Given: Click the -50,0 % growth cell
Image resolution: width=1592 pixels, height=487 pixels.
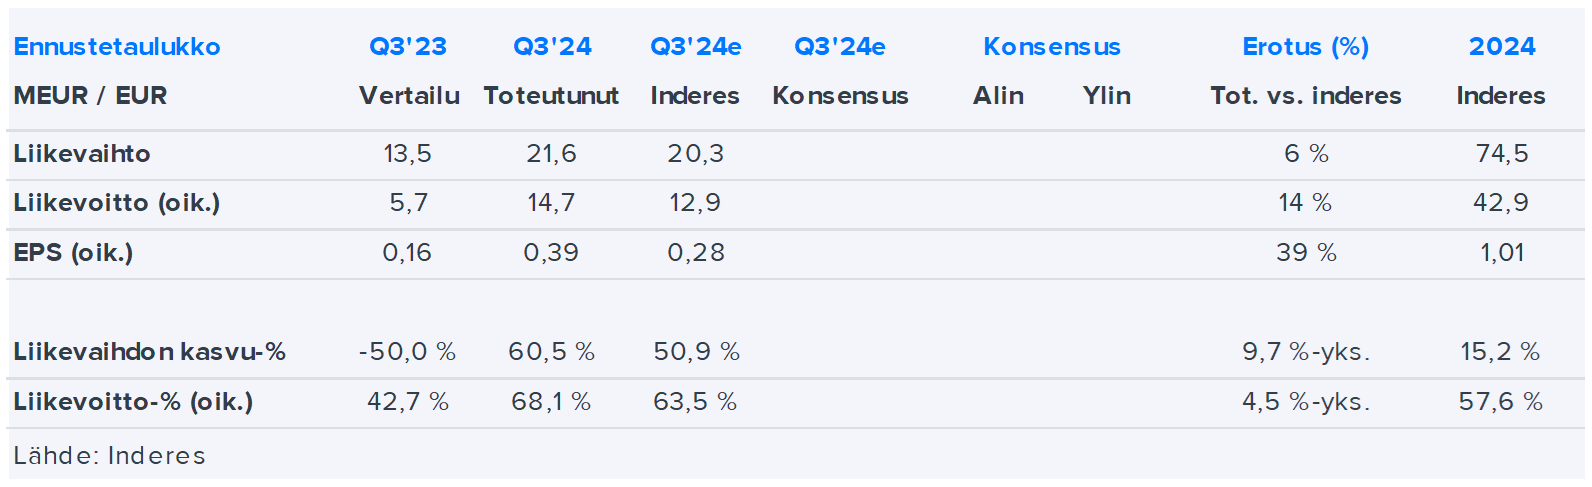Looking at the screenshot, I should pos(407,352).
